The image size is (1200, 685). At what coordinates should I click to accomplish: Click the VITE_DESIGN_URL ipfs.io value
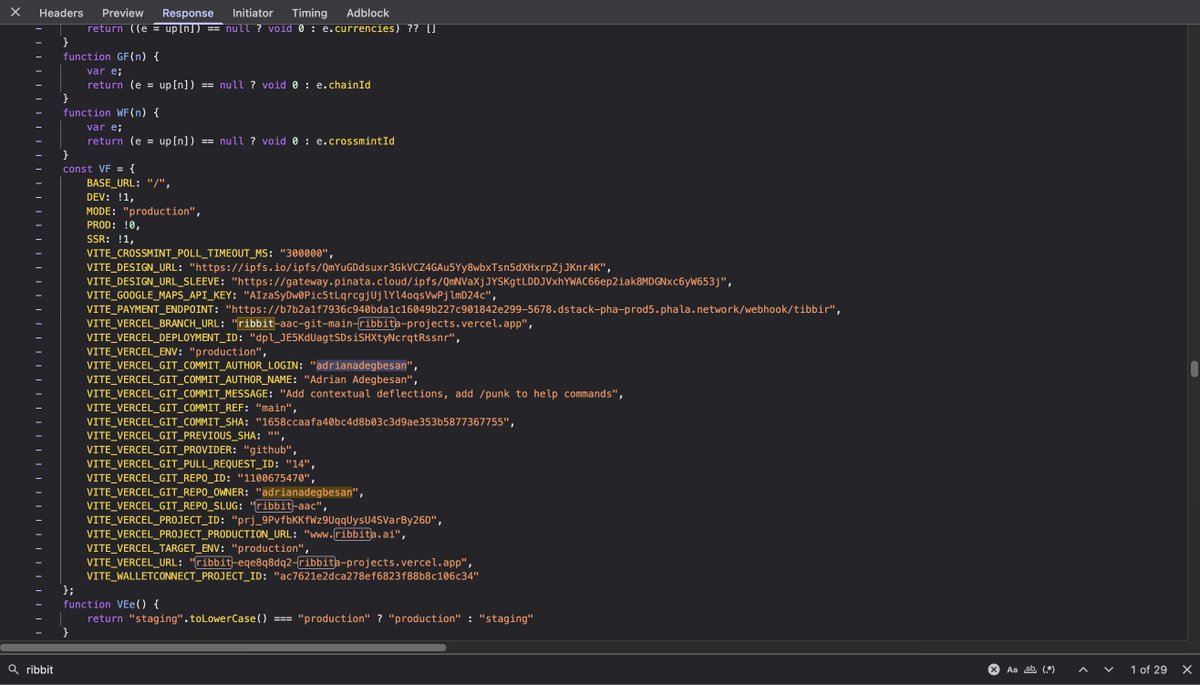399,267
